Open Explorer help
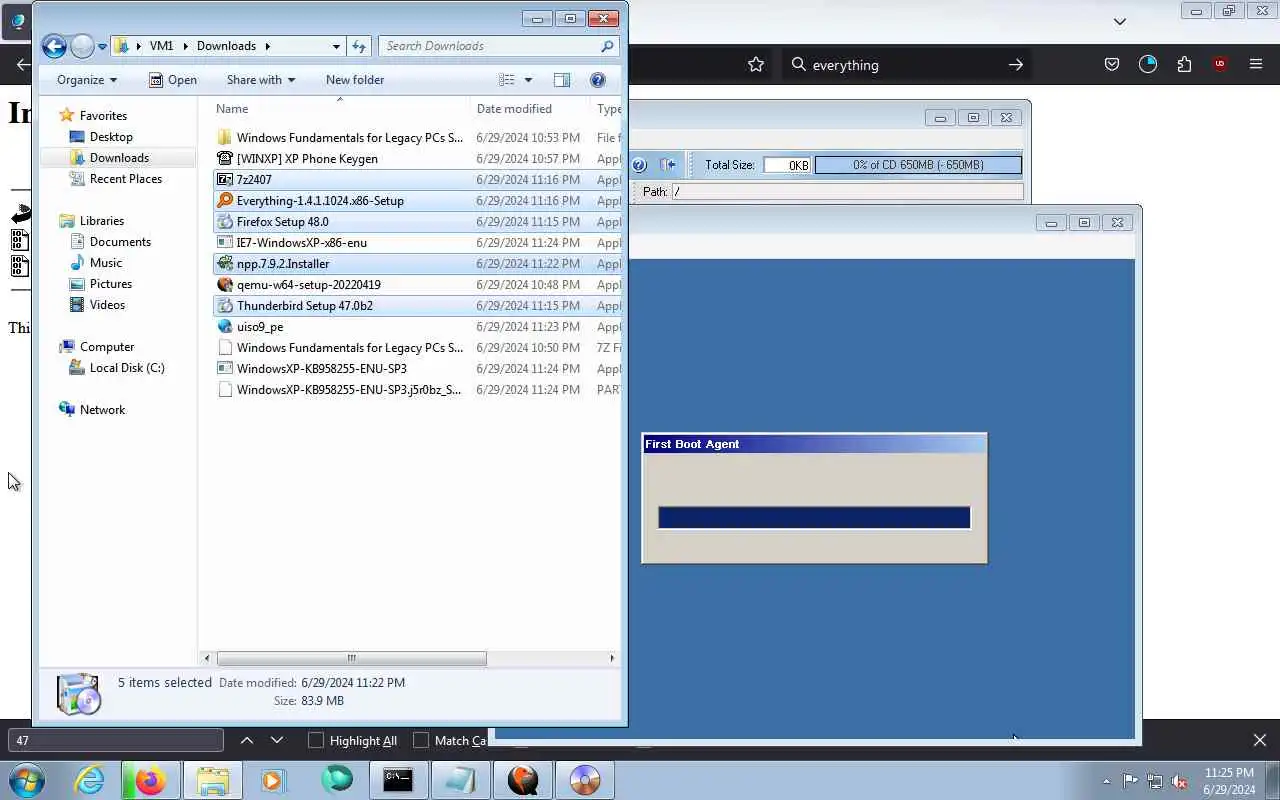 pos(598,80)
